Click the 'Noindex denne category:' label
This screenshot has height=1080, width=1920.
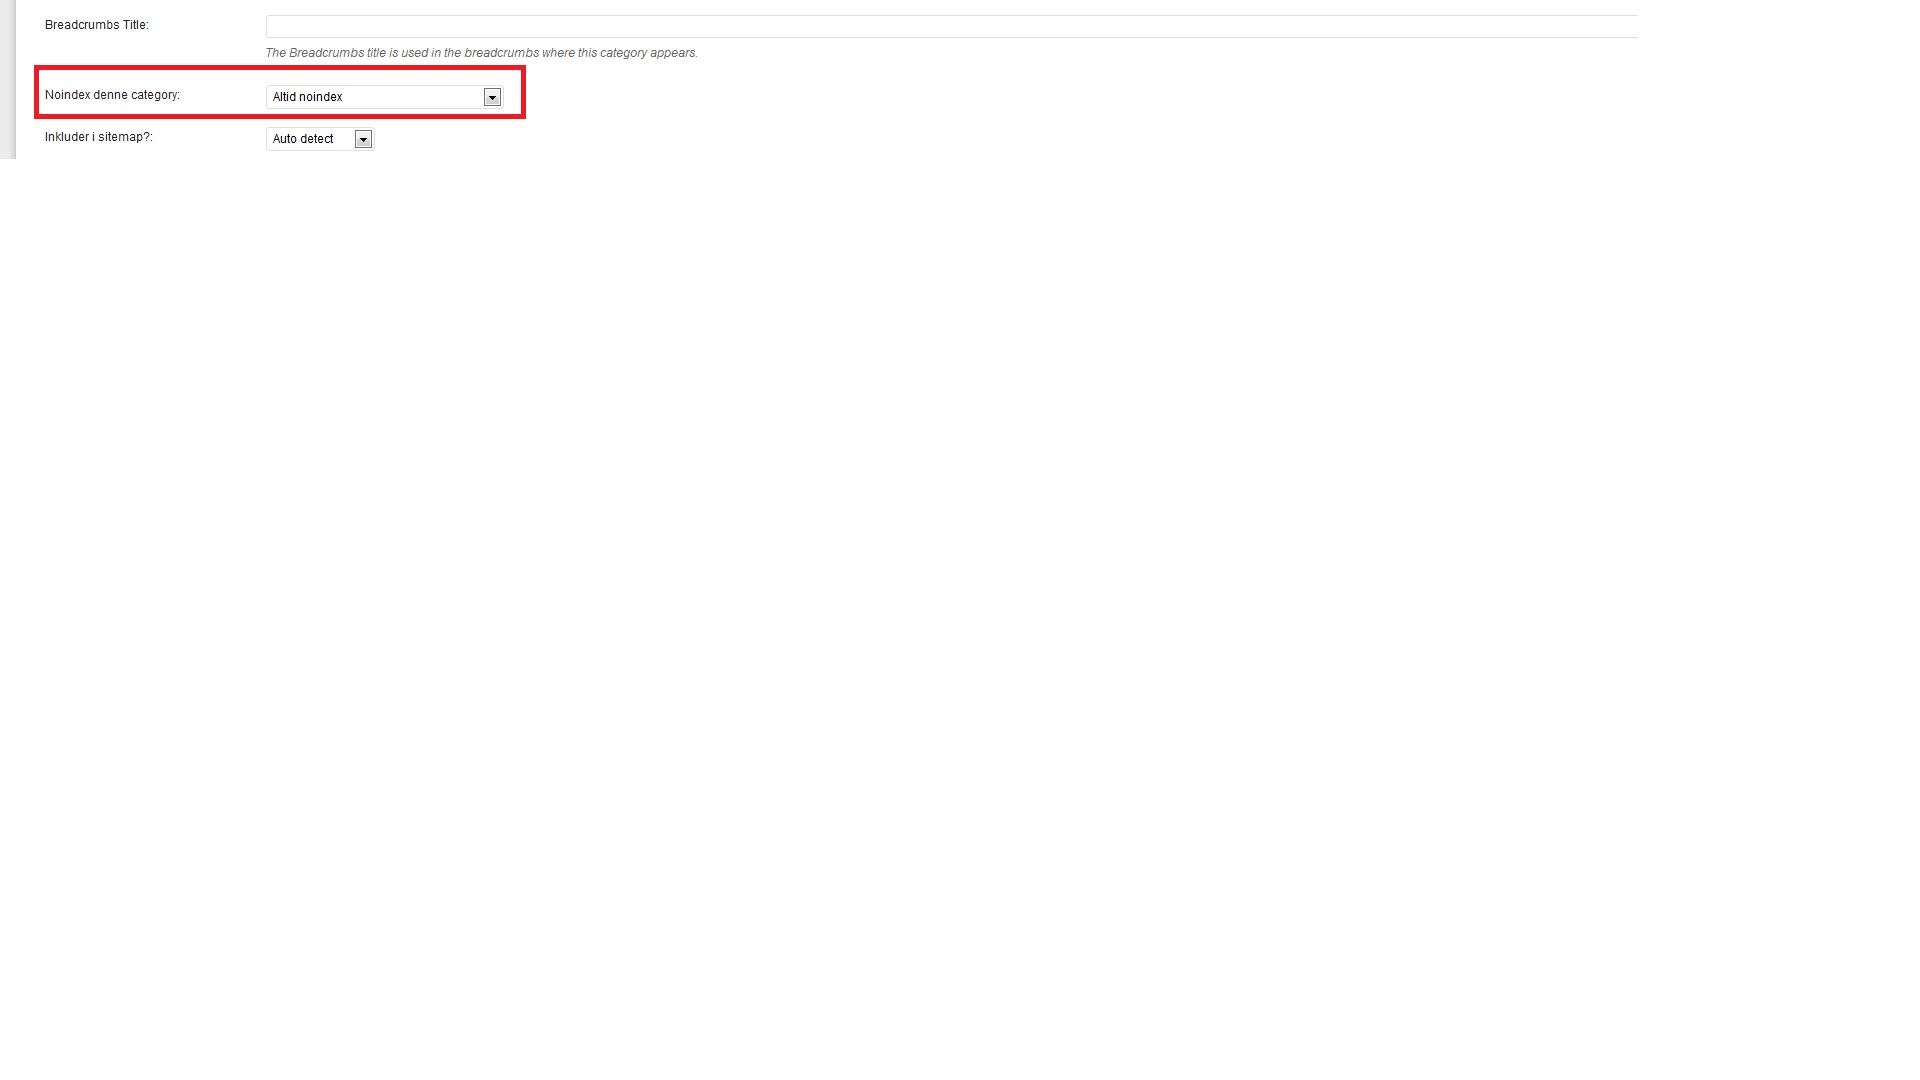tap(112, 95)
